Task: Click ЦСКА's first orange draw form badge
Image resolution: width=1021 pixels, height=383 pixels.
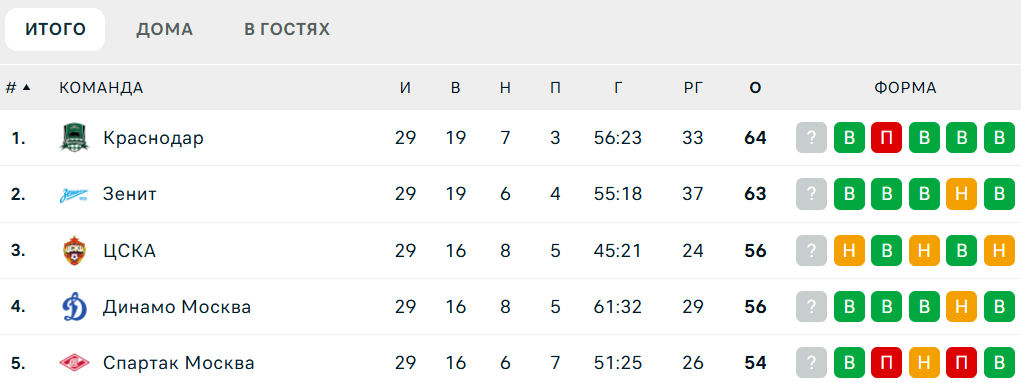Action: 849,251
